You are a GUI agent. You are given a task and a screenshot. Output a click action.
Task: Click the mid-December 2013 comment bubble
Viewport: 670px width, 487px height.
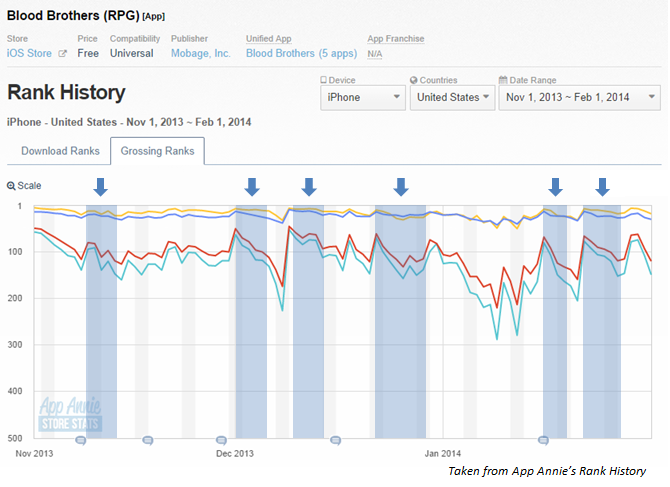tap(336, 440)
